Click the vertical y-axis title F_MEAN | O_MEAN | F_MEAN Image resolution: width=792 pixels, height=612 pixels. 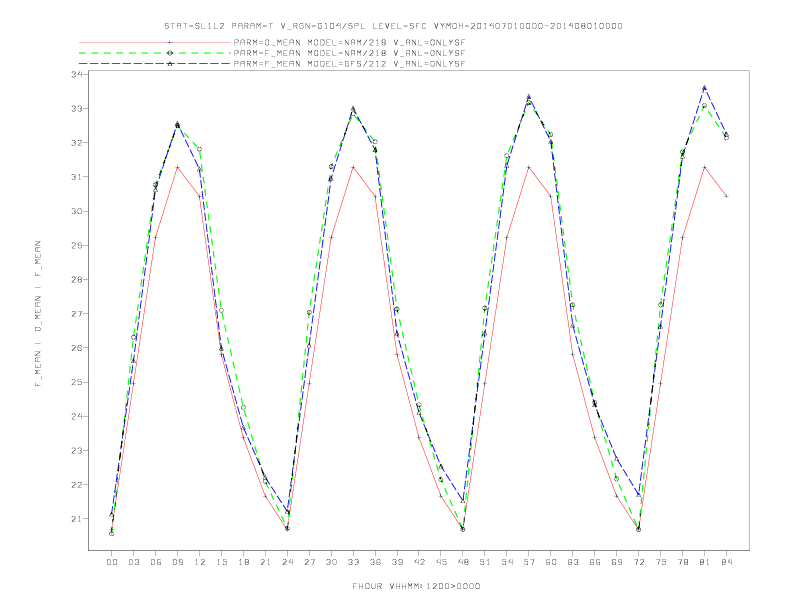(x=38, y=314)
